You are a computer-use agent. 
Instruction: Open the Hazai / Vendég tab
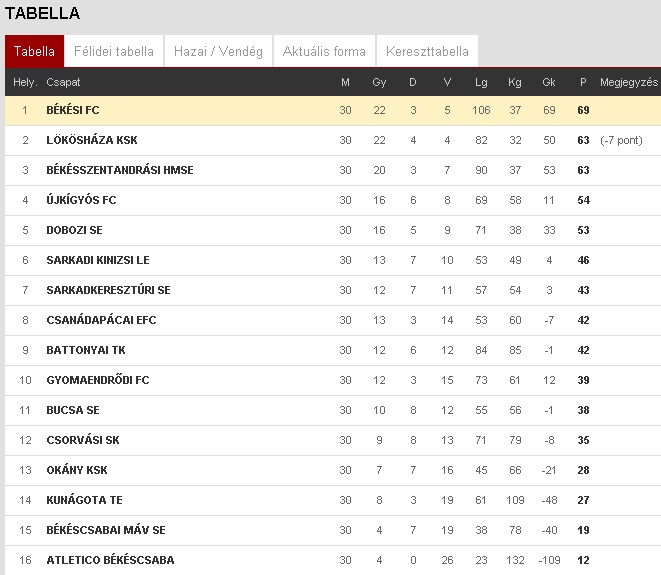point(218,51)
